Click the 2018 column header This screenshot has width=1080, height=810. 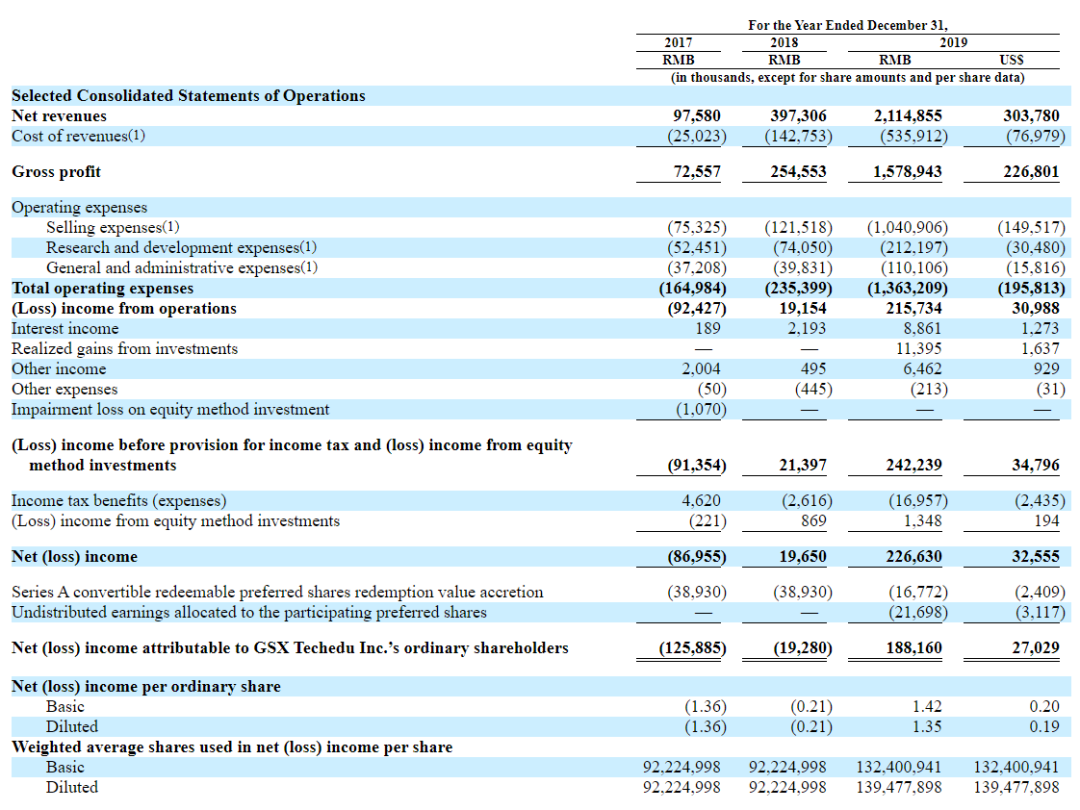(x=784, y=43)
